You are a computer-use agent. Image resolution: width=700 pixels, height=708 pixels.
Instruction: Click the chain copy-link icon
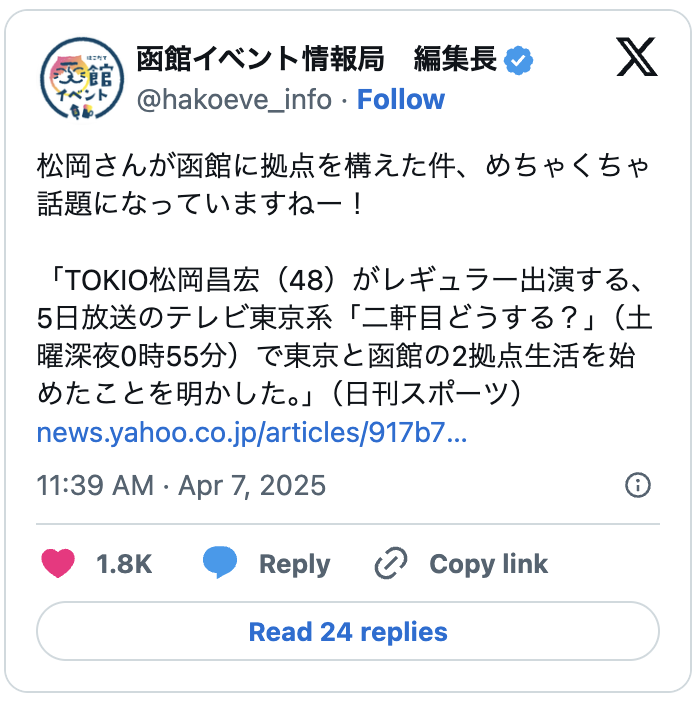click(x=390, y=564)
